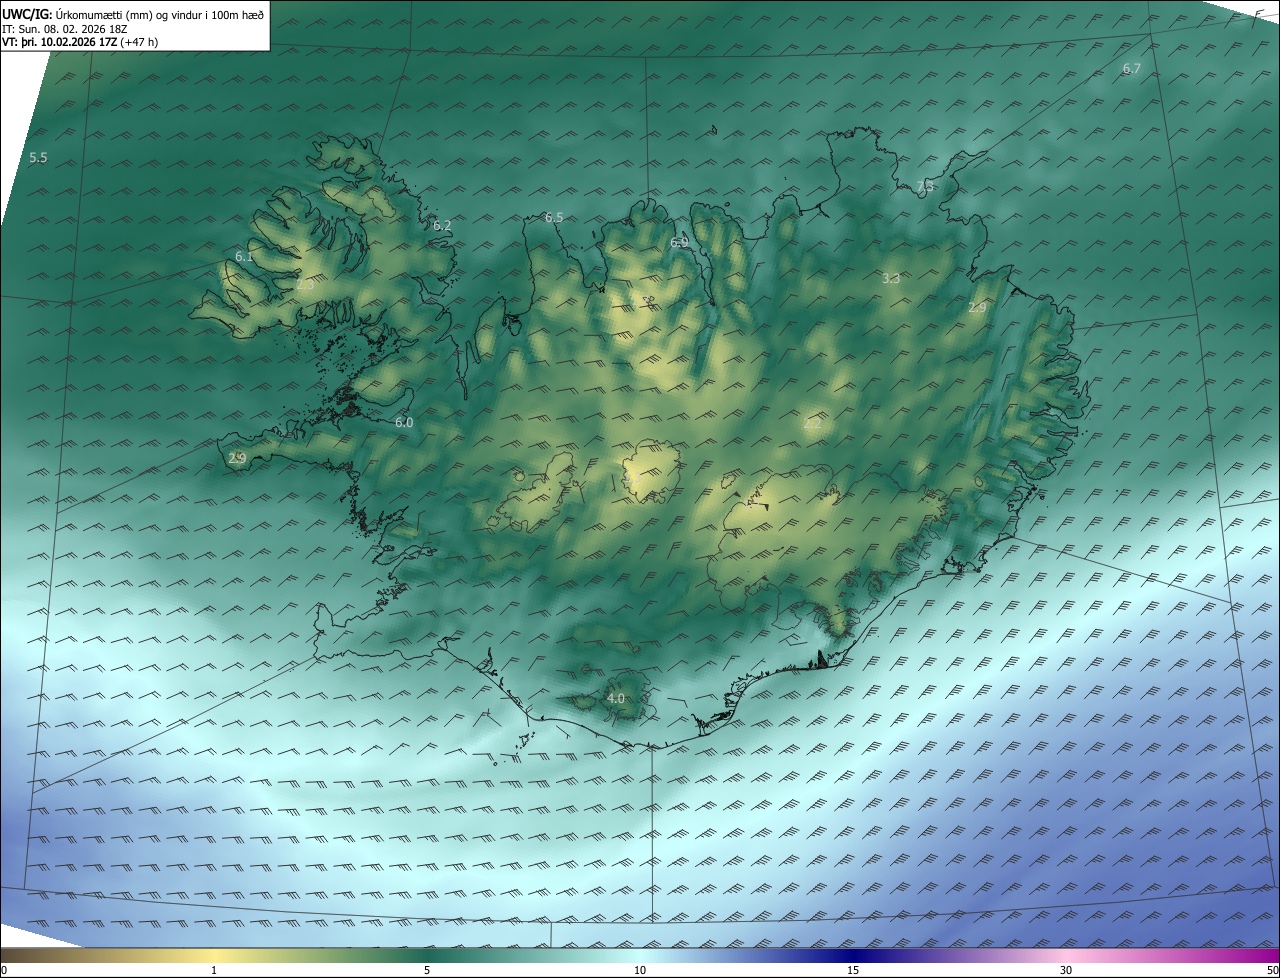
Task: Select the 6.1 value label in the Westfjords
Action: (244, 257)
